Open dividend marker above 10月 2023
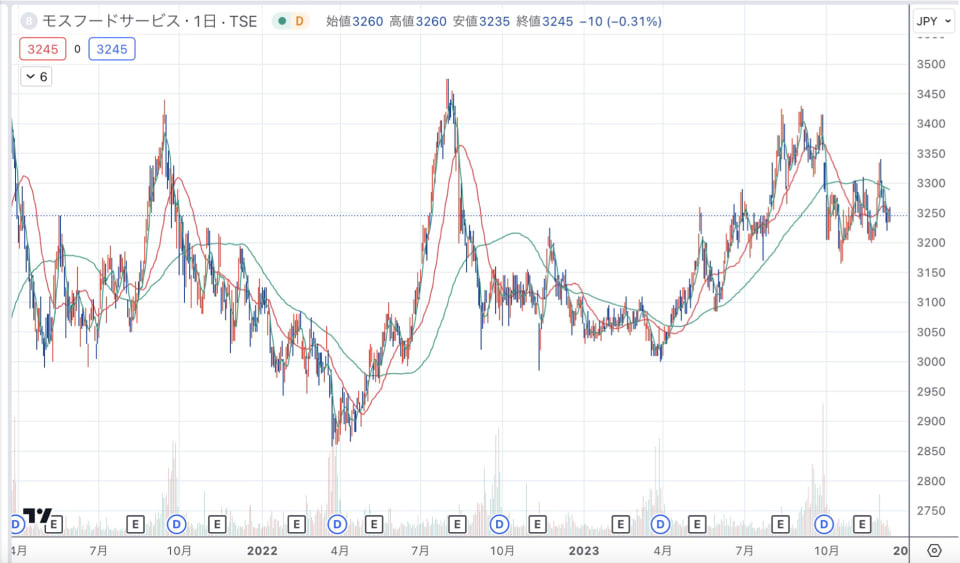960x563 pixels. coord(824,524)
